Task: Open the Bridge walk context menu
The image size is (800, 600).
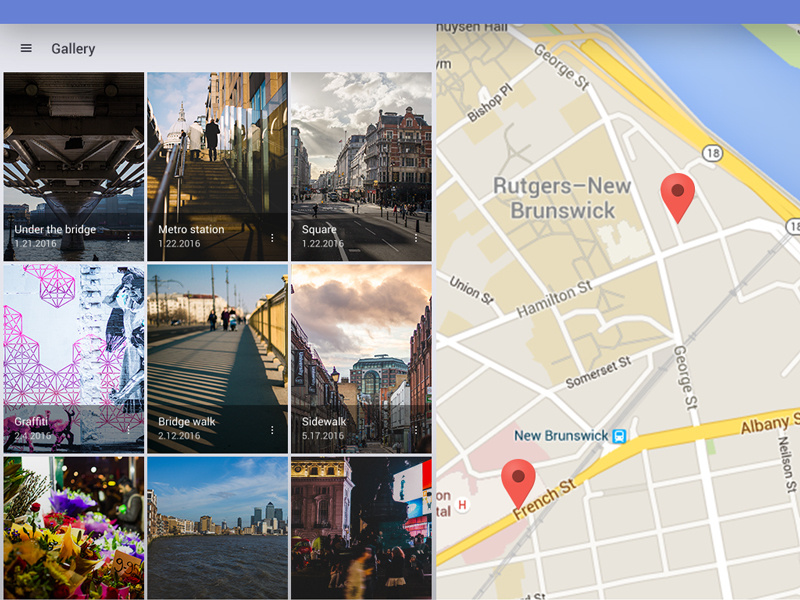Action: (272, 430)
